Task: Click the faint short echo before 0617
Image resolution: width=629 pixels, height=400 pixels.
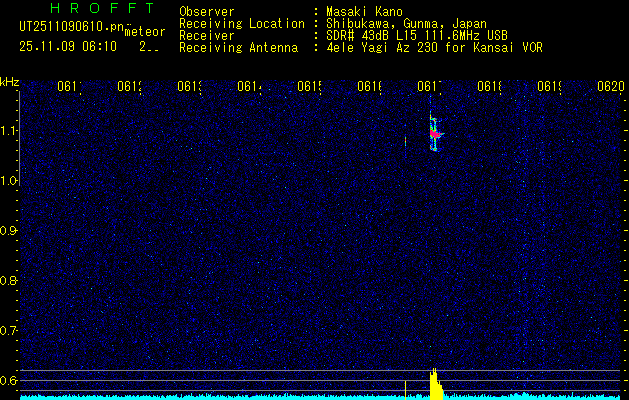Action: pyautogui.click(x=405, y=143)
